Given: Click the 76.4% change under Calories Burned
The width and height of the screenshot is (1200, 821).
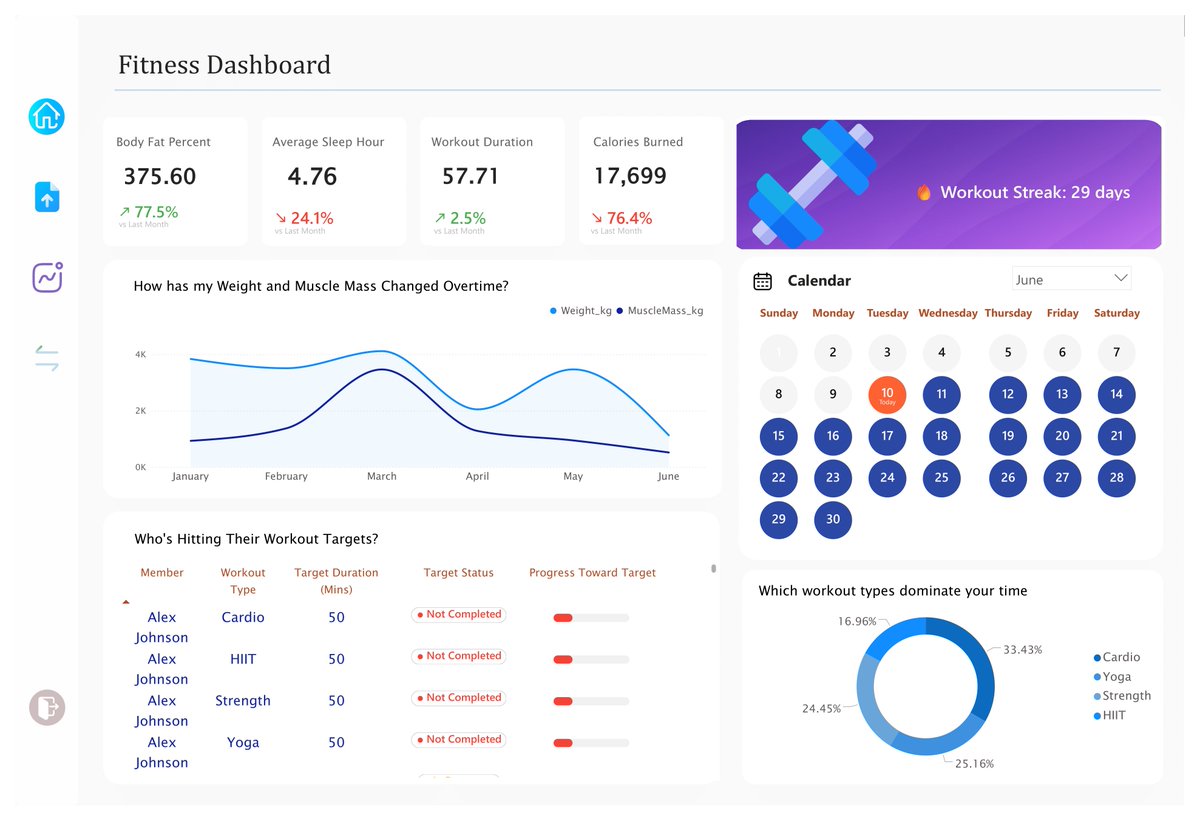Looking at the screenshot, I should coord(622,218).
